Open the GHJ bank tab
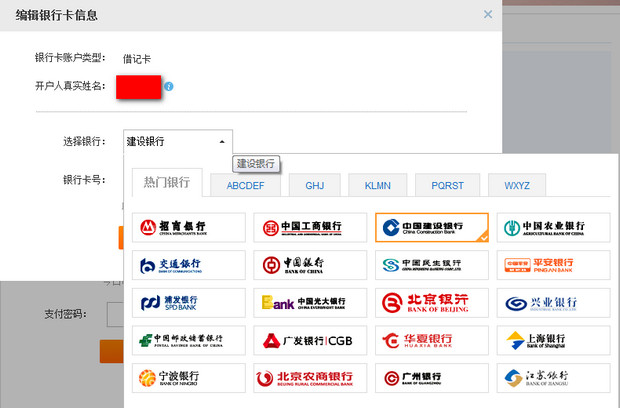The height and width of the screenshot is (408, 620). 315,185
